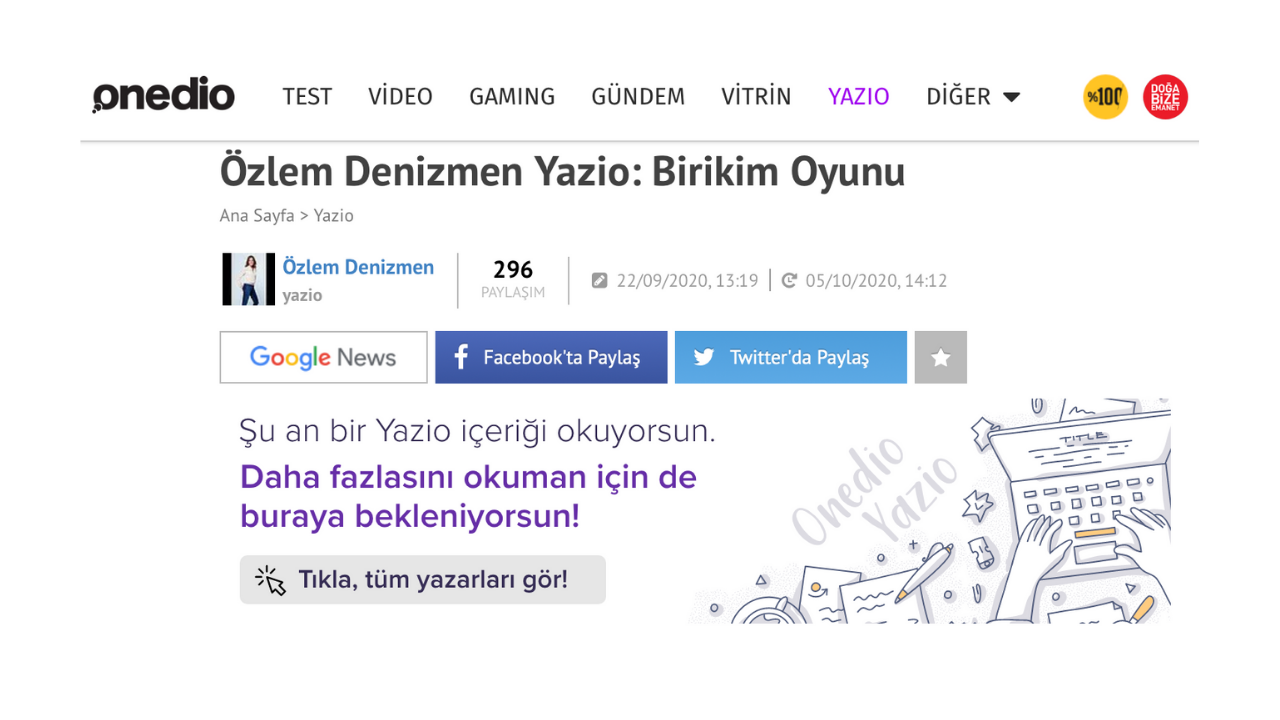Open the %100 yellow badge icon
Screen dimensions: 1280x720
coord(1105,97)
